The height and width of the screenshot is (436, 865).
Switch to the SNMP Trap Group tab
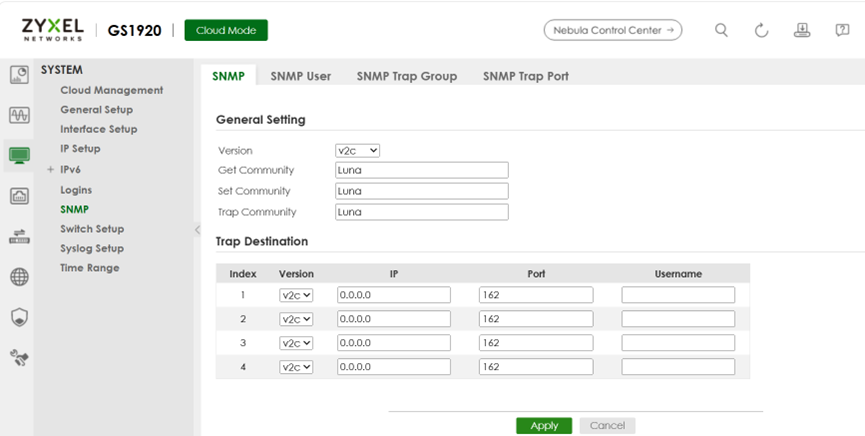[x=407, y=76]
